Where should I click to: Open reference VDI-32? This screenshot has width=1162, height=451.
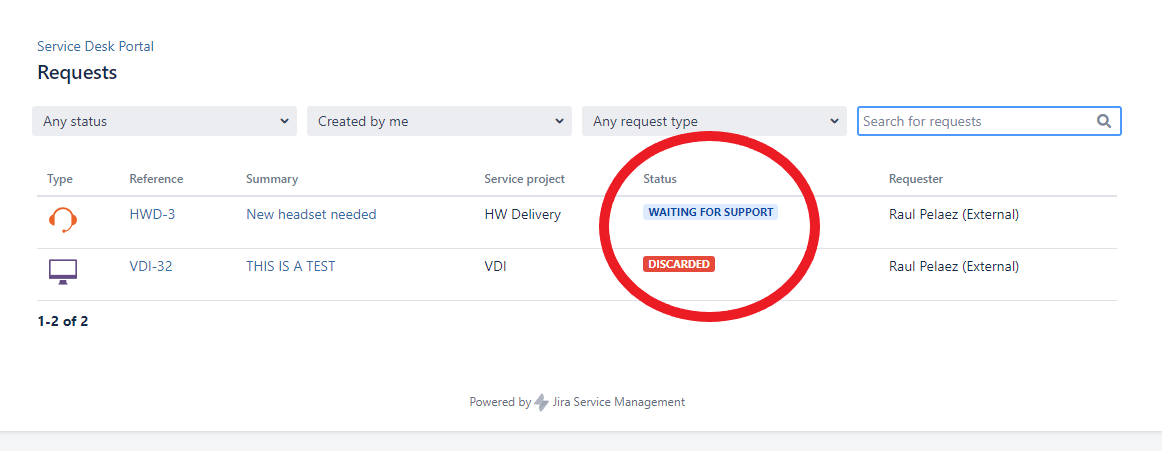coord(151,266)
